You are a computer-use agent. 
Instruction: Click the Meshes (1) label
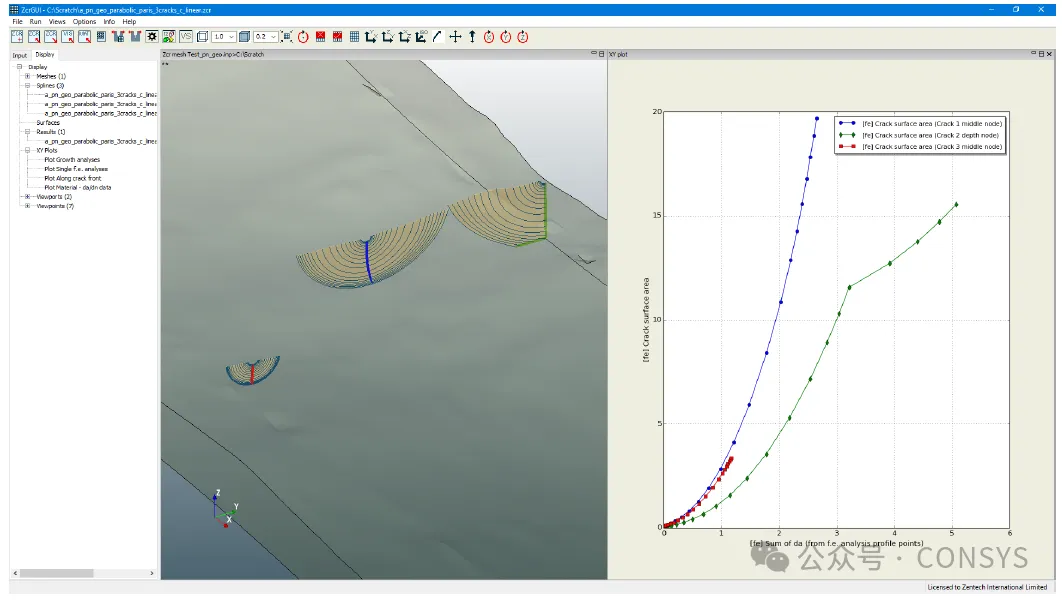51,76
